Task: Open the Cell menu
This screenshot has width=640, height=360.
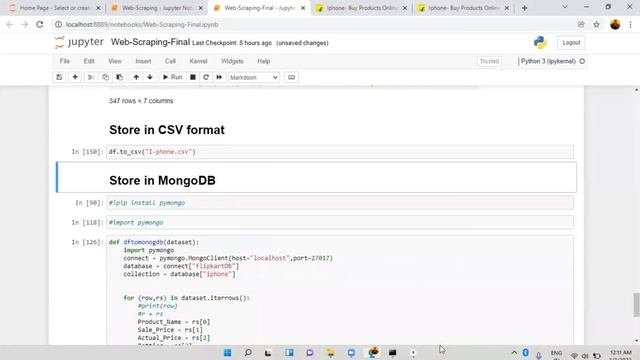Action: point(170,61)
